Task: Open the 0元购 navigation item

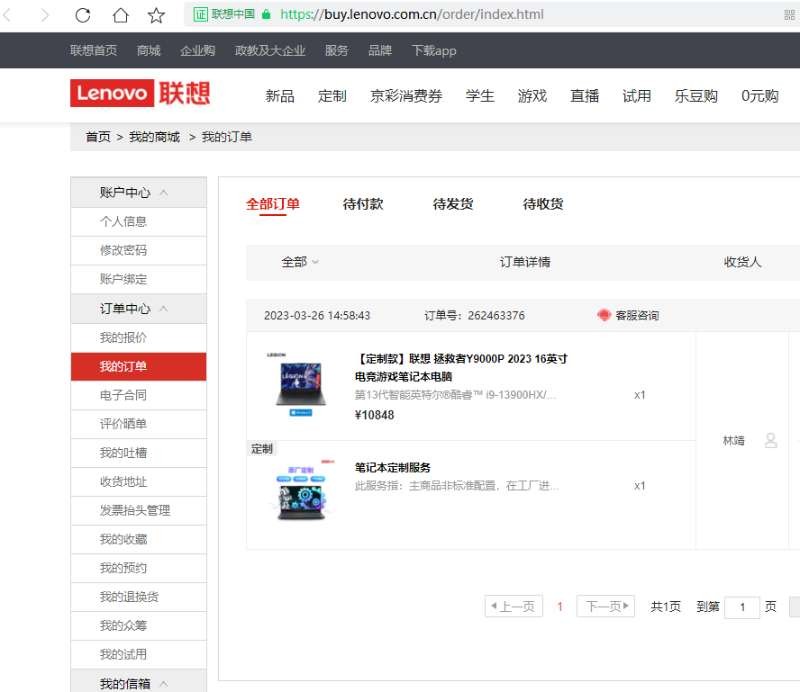Action: (760, 96)
